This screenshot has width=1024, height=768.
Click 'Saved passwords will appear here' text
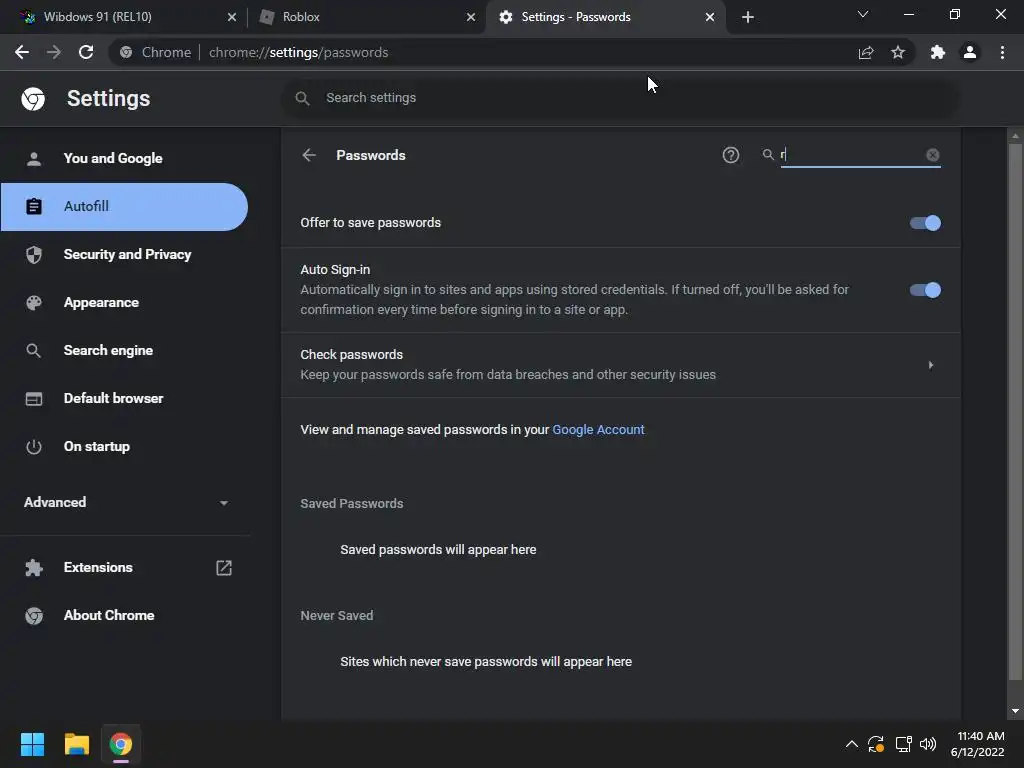[x=438, y=549]
